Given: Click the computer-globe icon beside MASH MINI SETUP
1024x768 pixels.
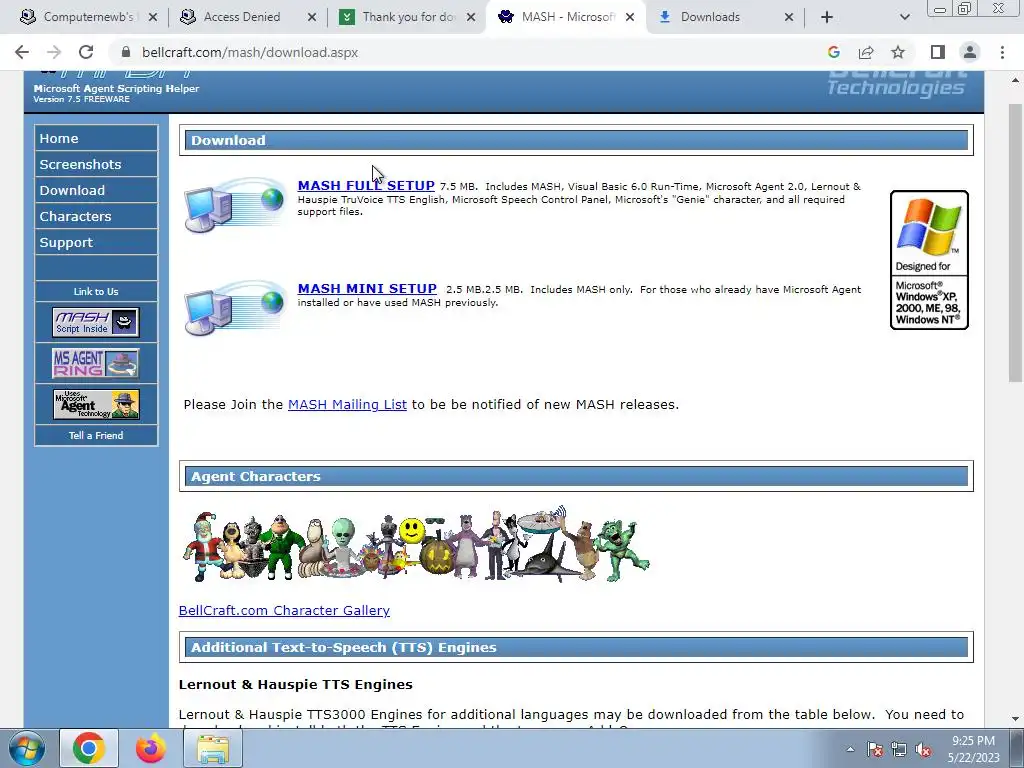Looking at the screenshot, I should click(x=234, y=308).
